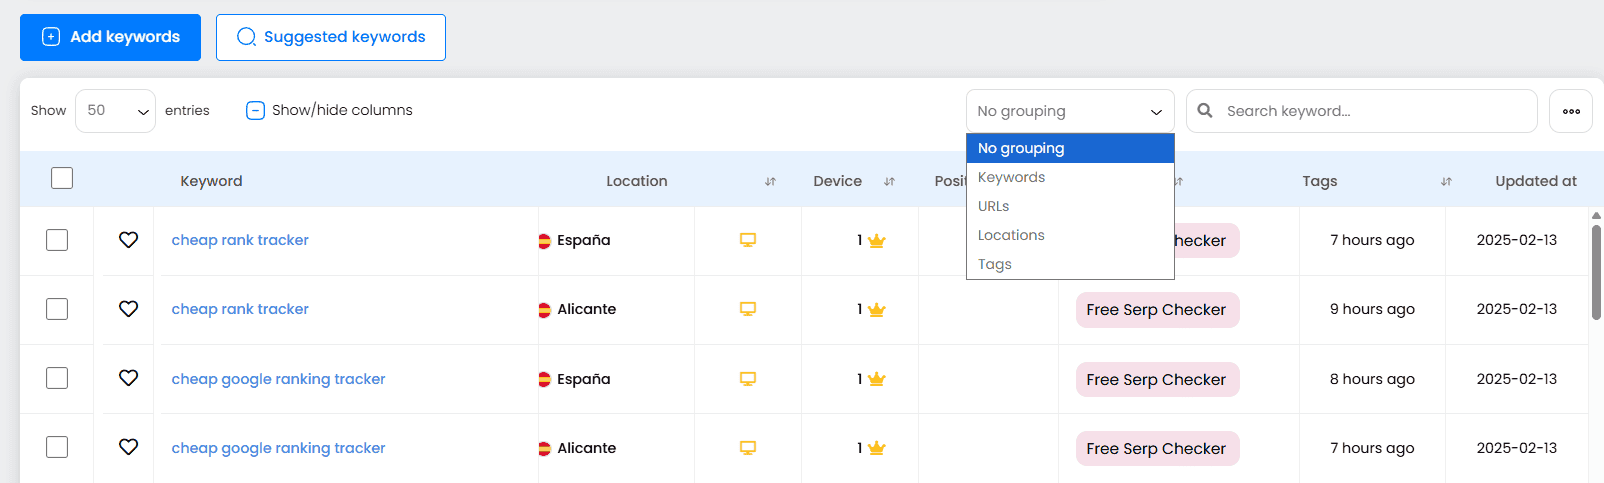1604x483 pixels.
Task: Focus the Search keyword field
Action: (x=1370, y=111)
